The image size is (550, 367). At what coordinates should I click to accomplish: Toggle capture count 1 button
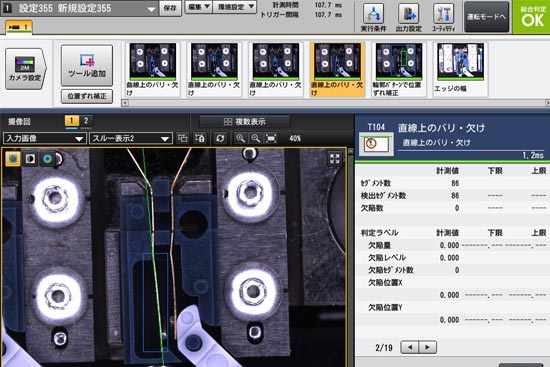(x=72, y=121)
